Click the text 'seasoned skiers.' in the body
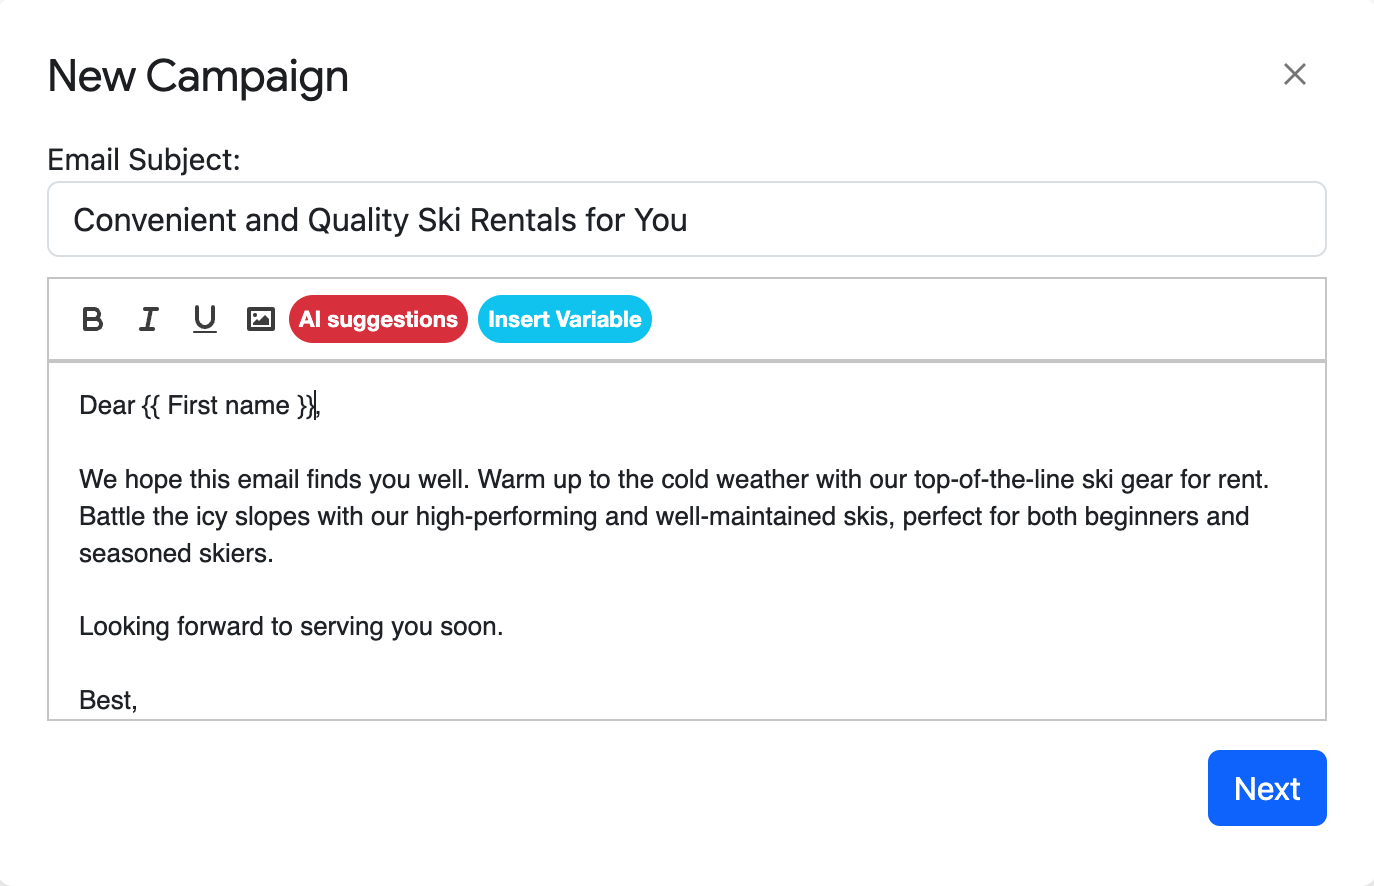1374x886 pixels. 176,553
